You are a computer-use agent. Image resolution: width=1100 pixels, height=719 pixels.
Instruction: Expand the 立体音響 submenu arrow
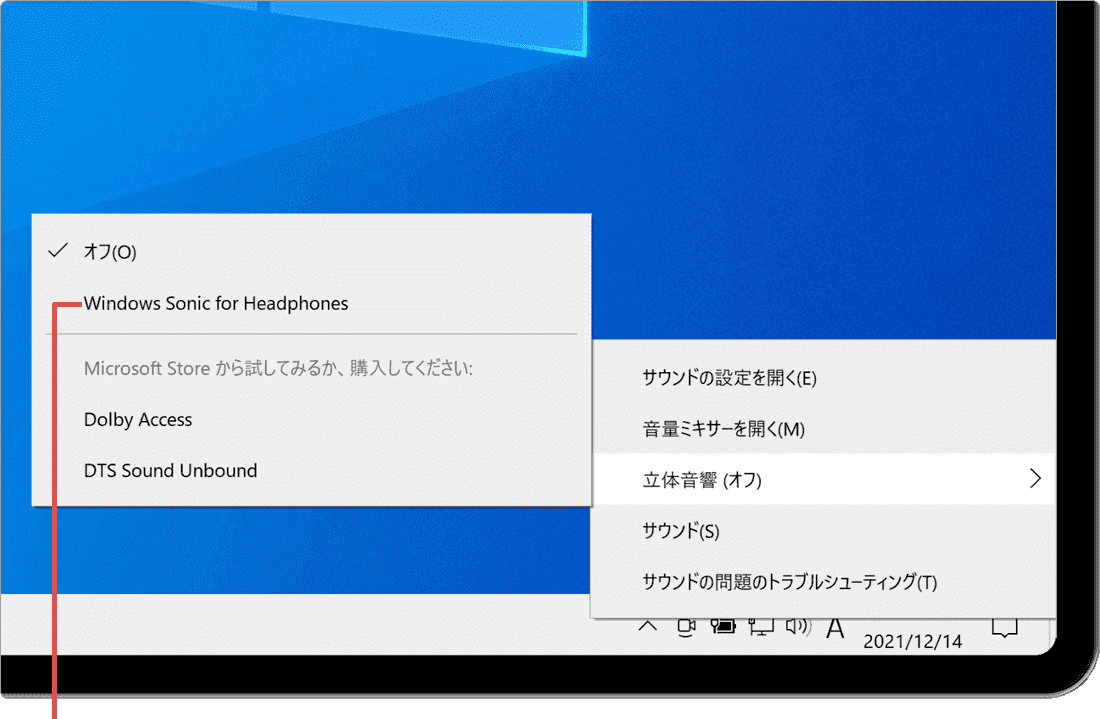[x=1035, y=478]
